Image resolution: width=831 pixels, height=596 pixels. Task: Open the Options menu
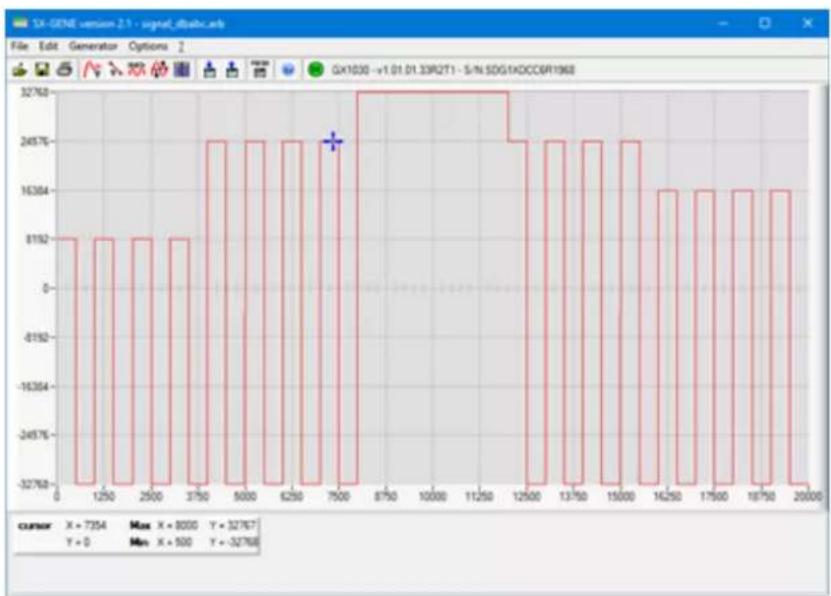148,46
